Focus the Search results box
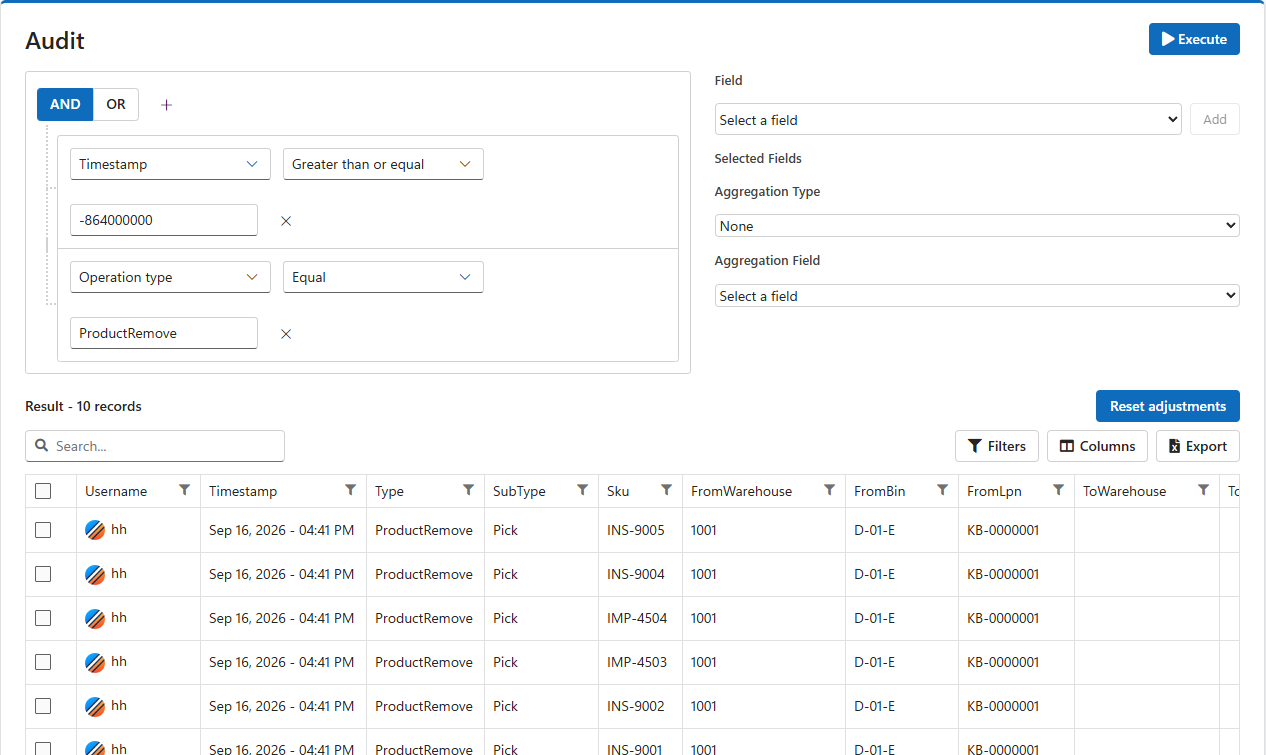 pyautogui.click(x=155, y=446)
